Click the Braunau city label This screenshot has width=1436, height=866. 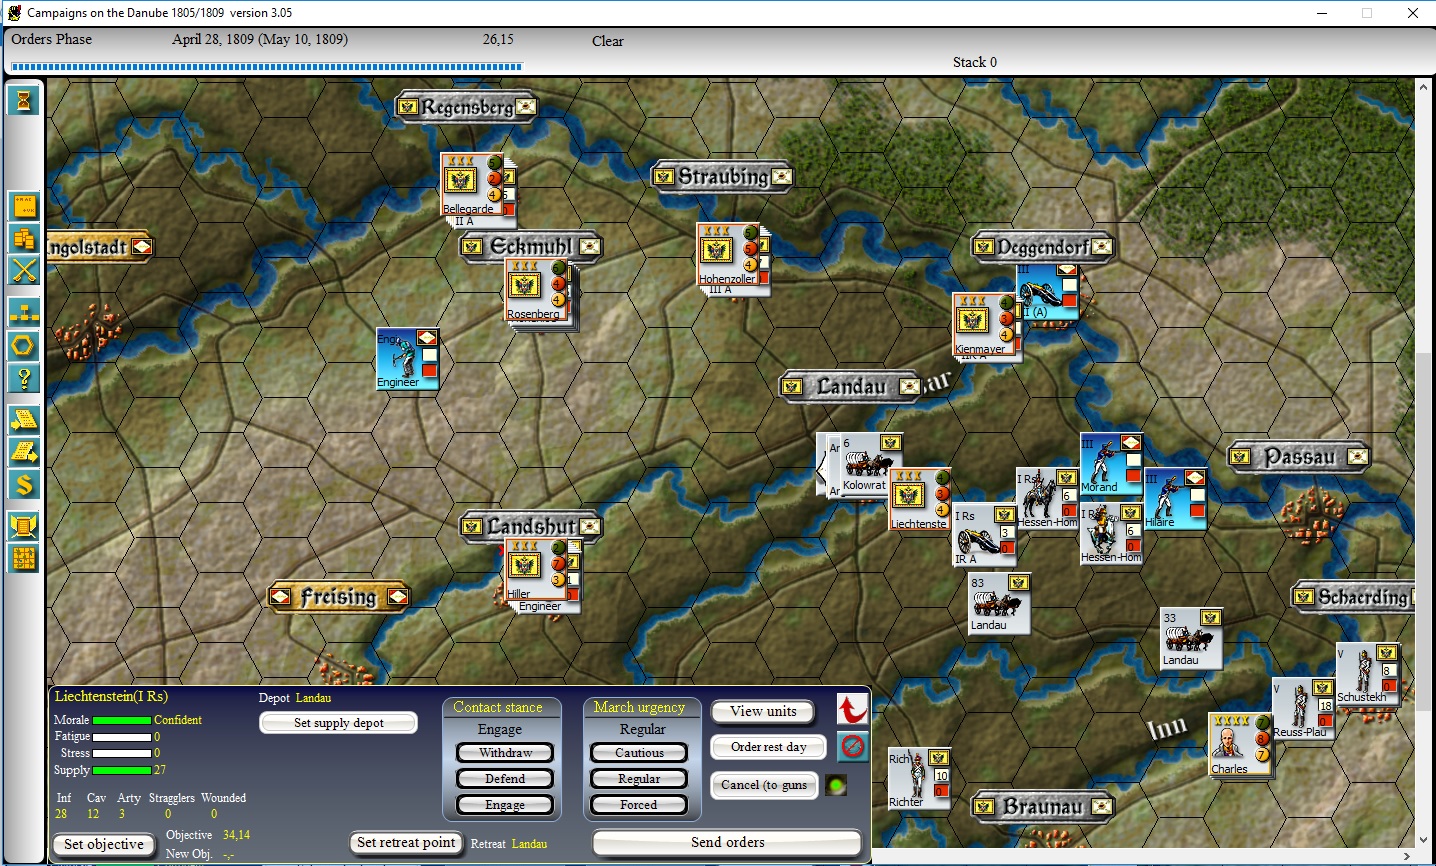point(1042,806)
